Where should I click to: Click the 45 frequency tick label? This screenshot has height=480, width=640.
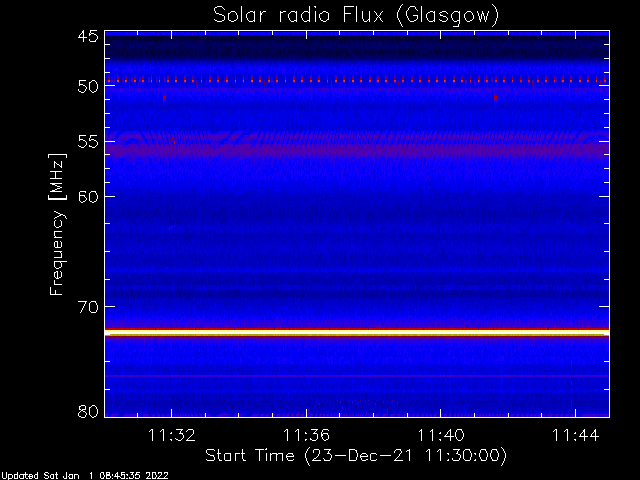88,36
